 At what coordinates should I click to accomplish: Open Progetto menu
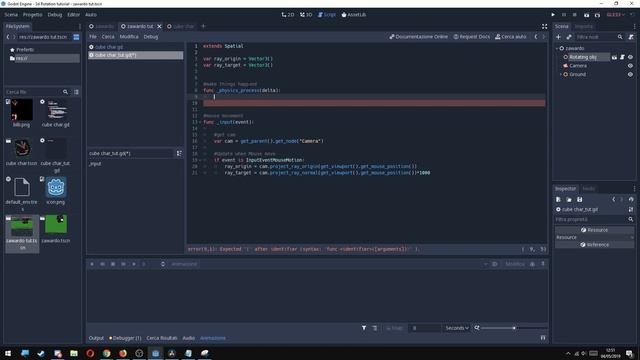[33, 15]
